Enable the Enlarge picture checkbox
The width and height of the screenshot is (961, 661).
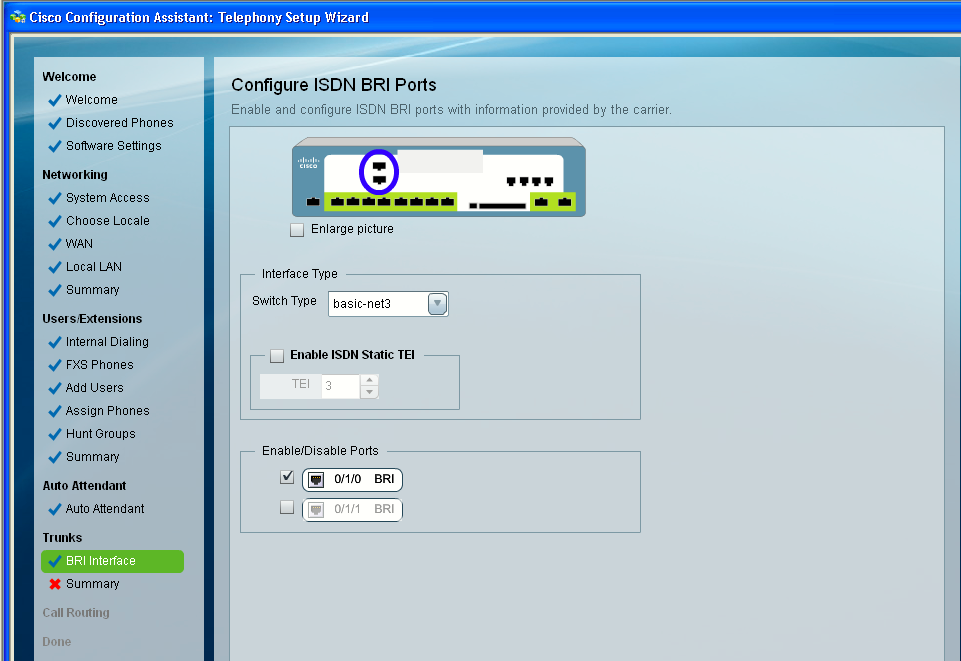297,230
